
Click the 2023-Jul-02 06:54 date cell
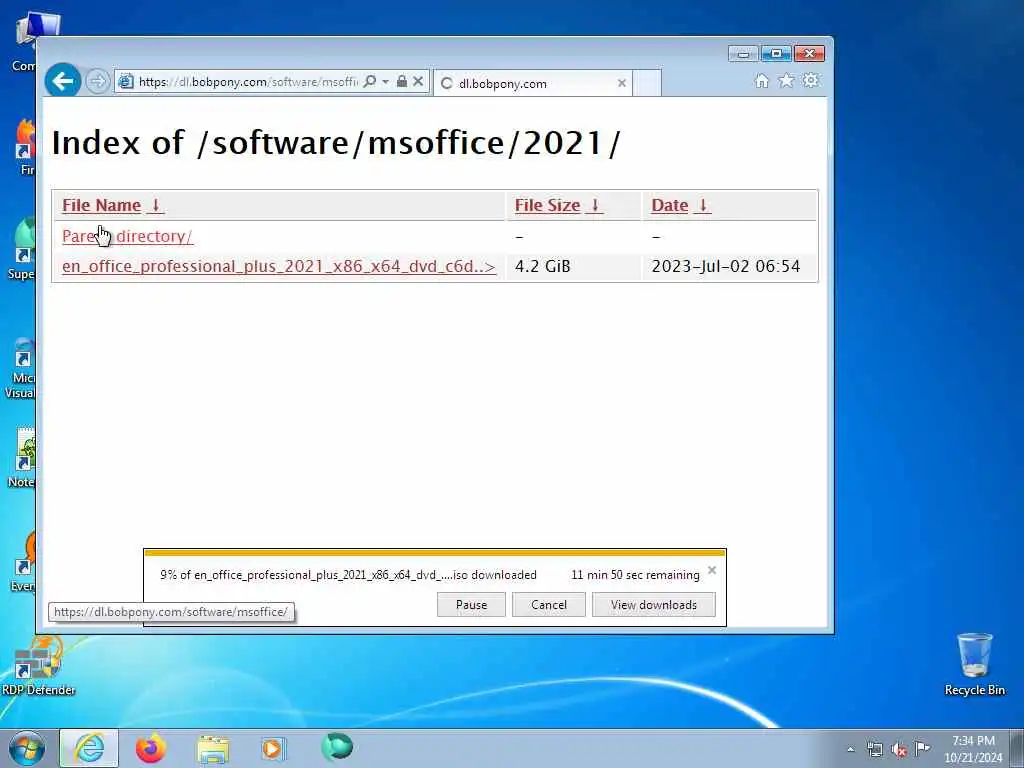pyautogui.click(x=726, y=266)
